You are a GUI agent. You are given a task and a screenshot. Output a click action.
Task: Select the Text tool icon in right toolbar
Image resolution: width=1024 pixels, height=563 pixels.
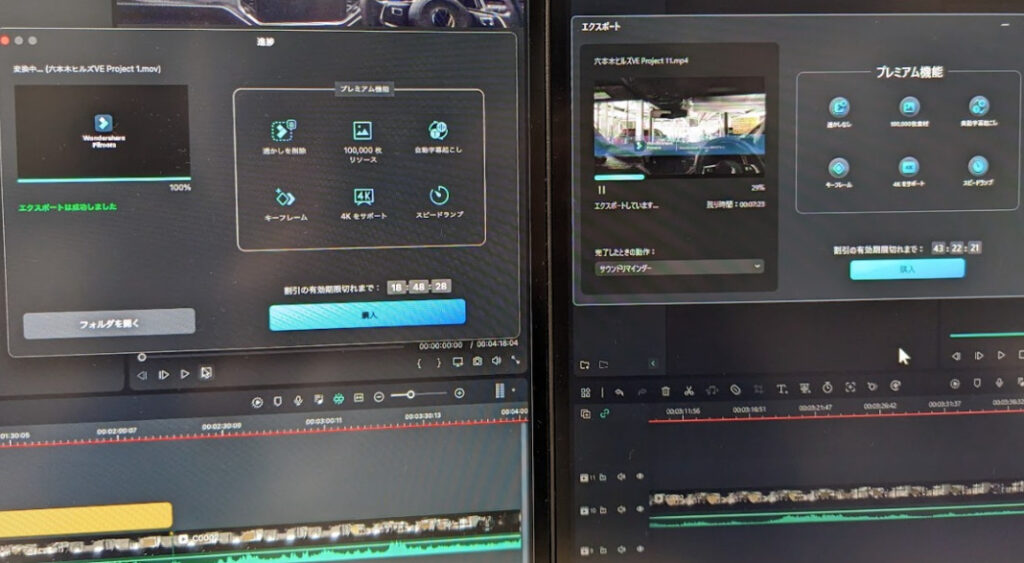click(782, 389)
